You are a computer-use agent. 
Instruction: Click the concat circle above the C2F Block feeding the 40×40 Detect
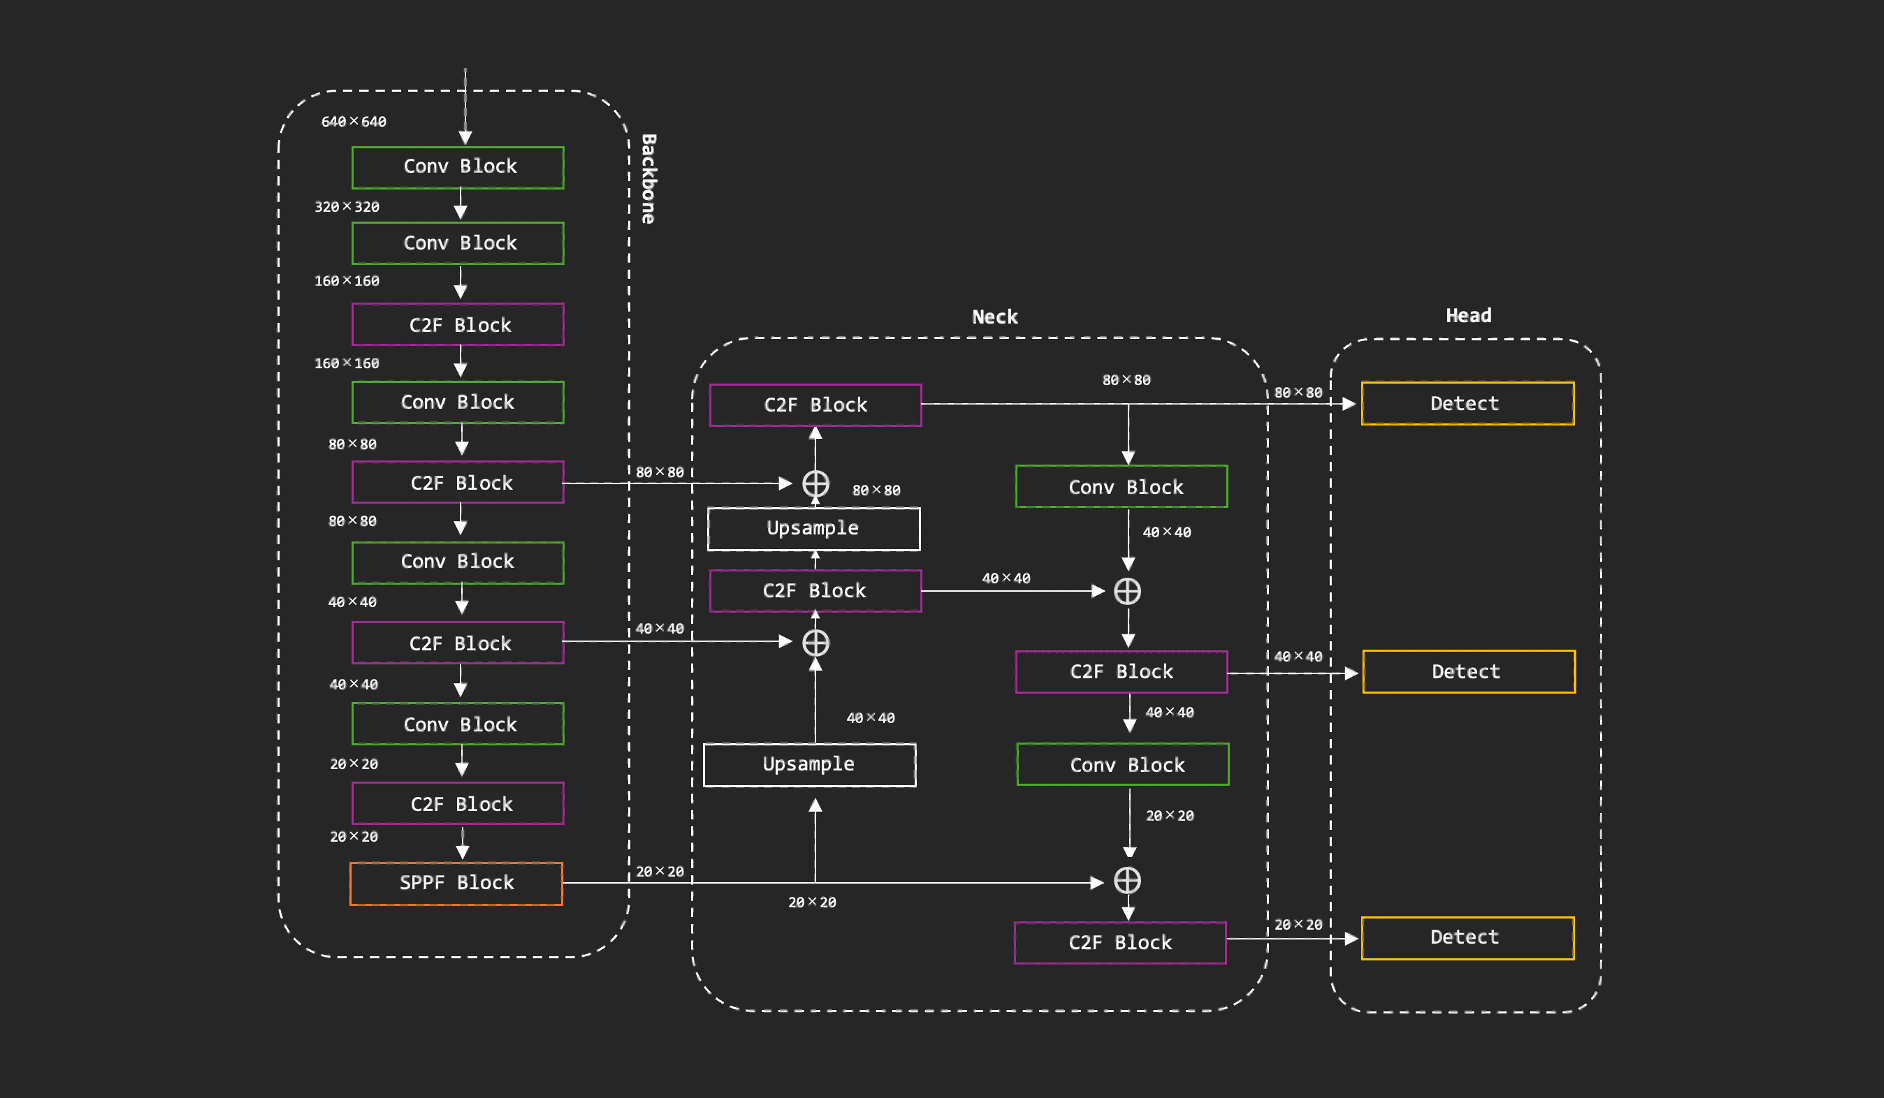(1127, 591)
